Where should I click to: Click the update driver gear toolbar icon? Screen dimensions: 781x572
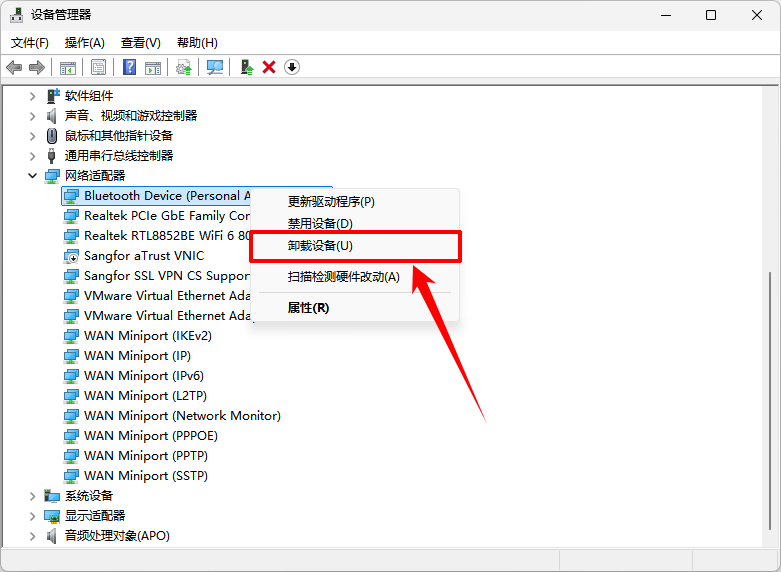(x=184, y=67)
